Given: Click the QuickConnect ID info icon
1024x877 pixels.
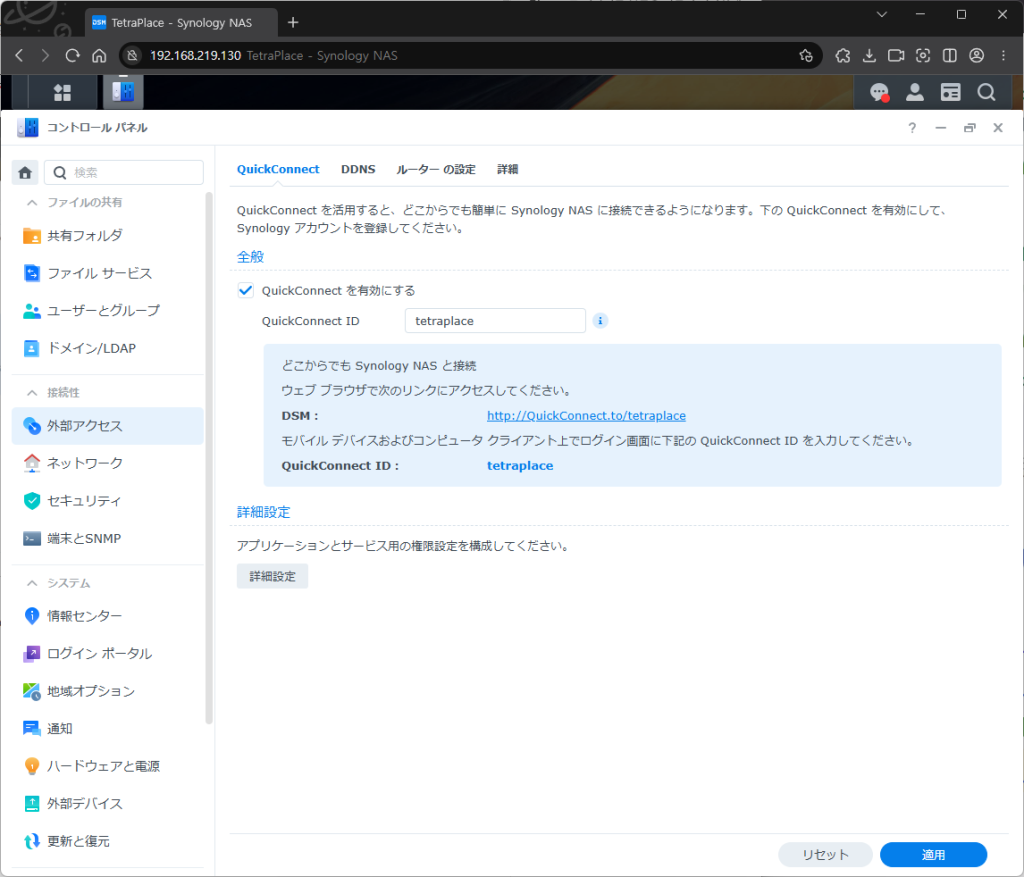Looking at the screenshot, I should click(600, 321).
